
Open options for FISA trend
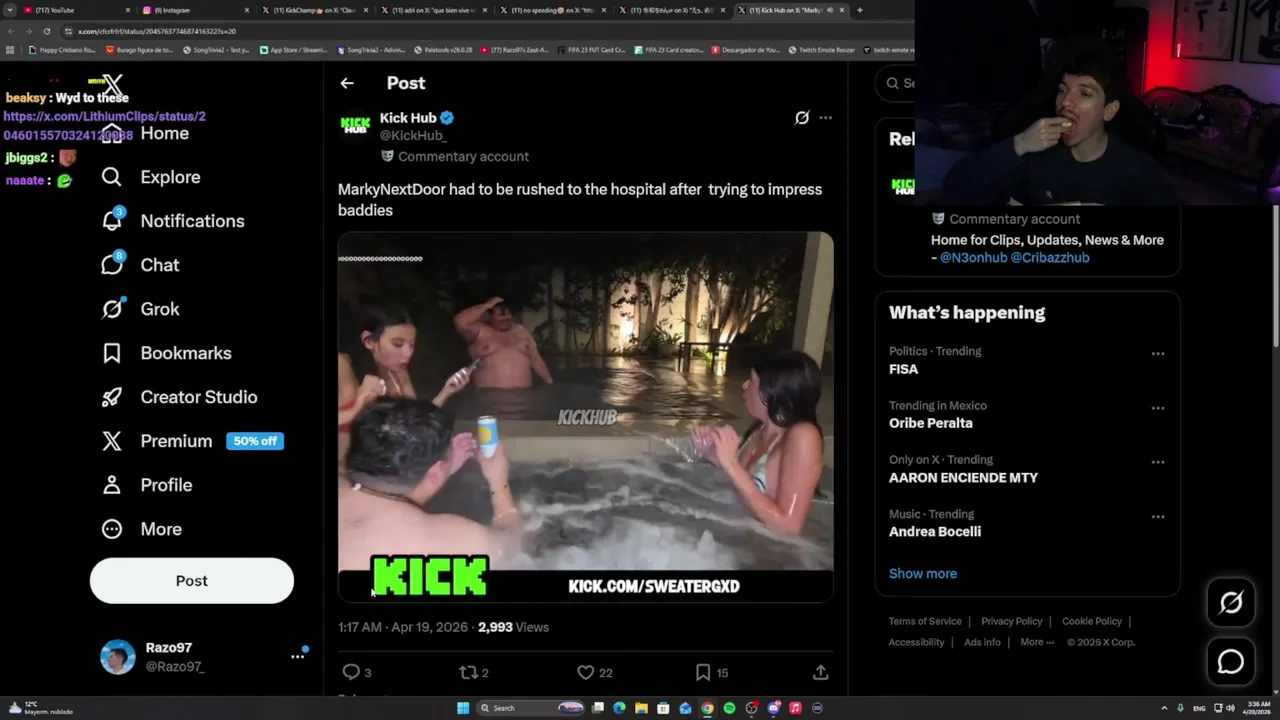click(1157, 354)
